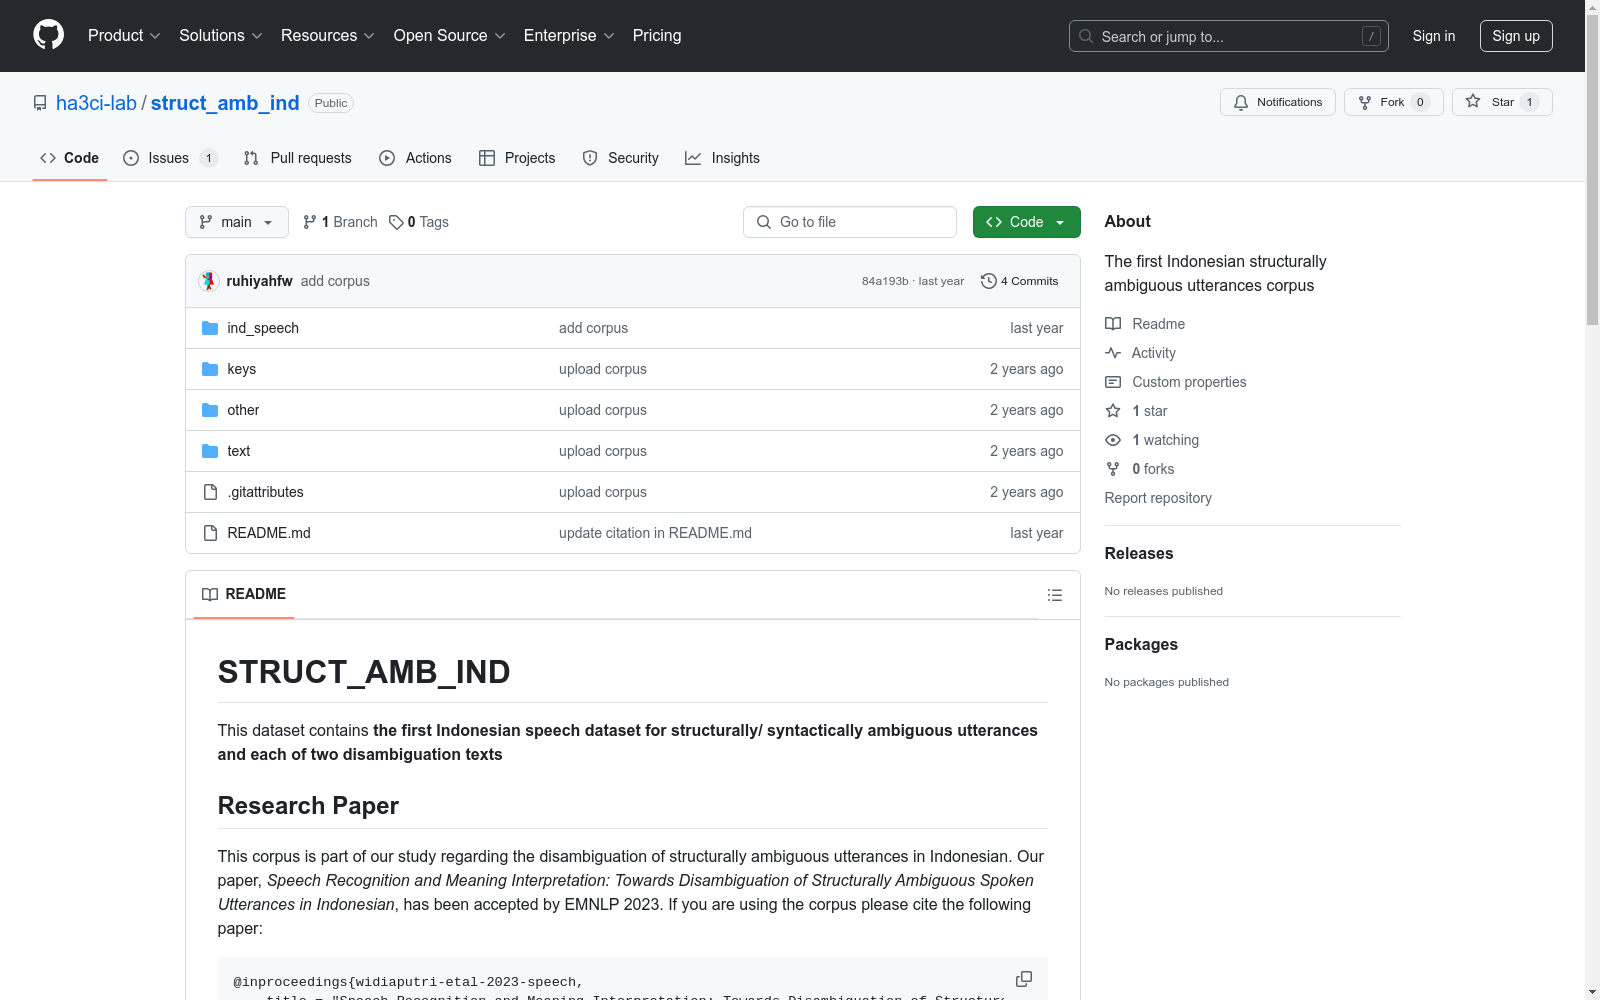Open the README outline list icon
The height and width of the screenshot is (1000, 1600).
click(1054, 595)
